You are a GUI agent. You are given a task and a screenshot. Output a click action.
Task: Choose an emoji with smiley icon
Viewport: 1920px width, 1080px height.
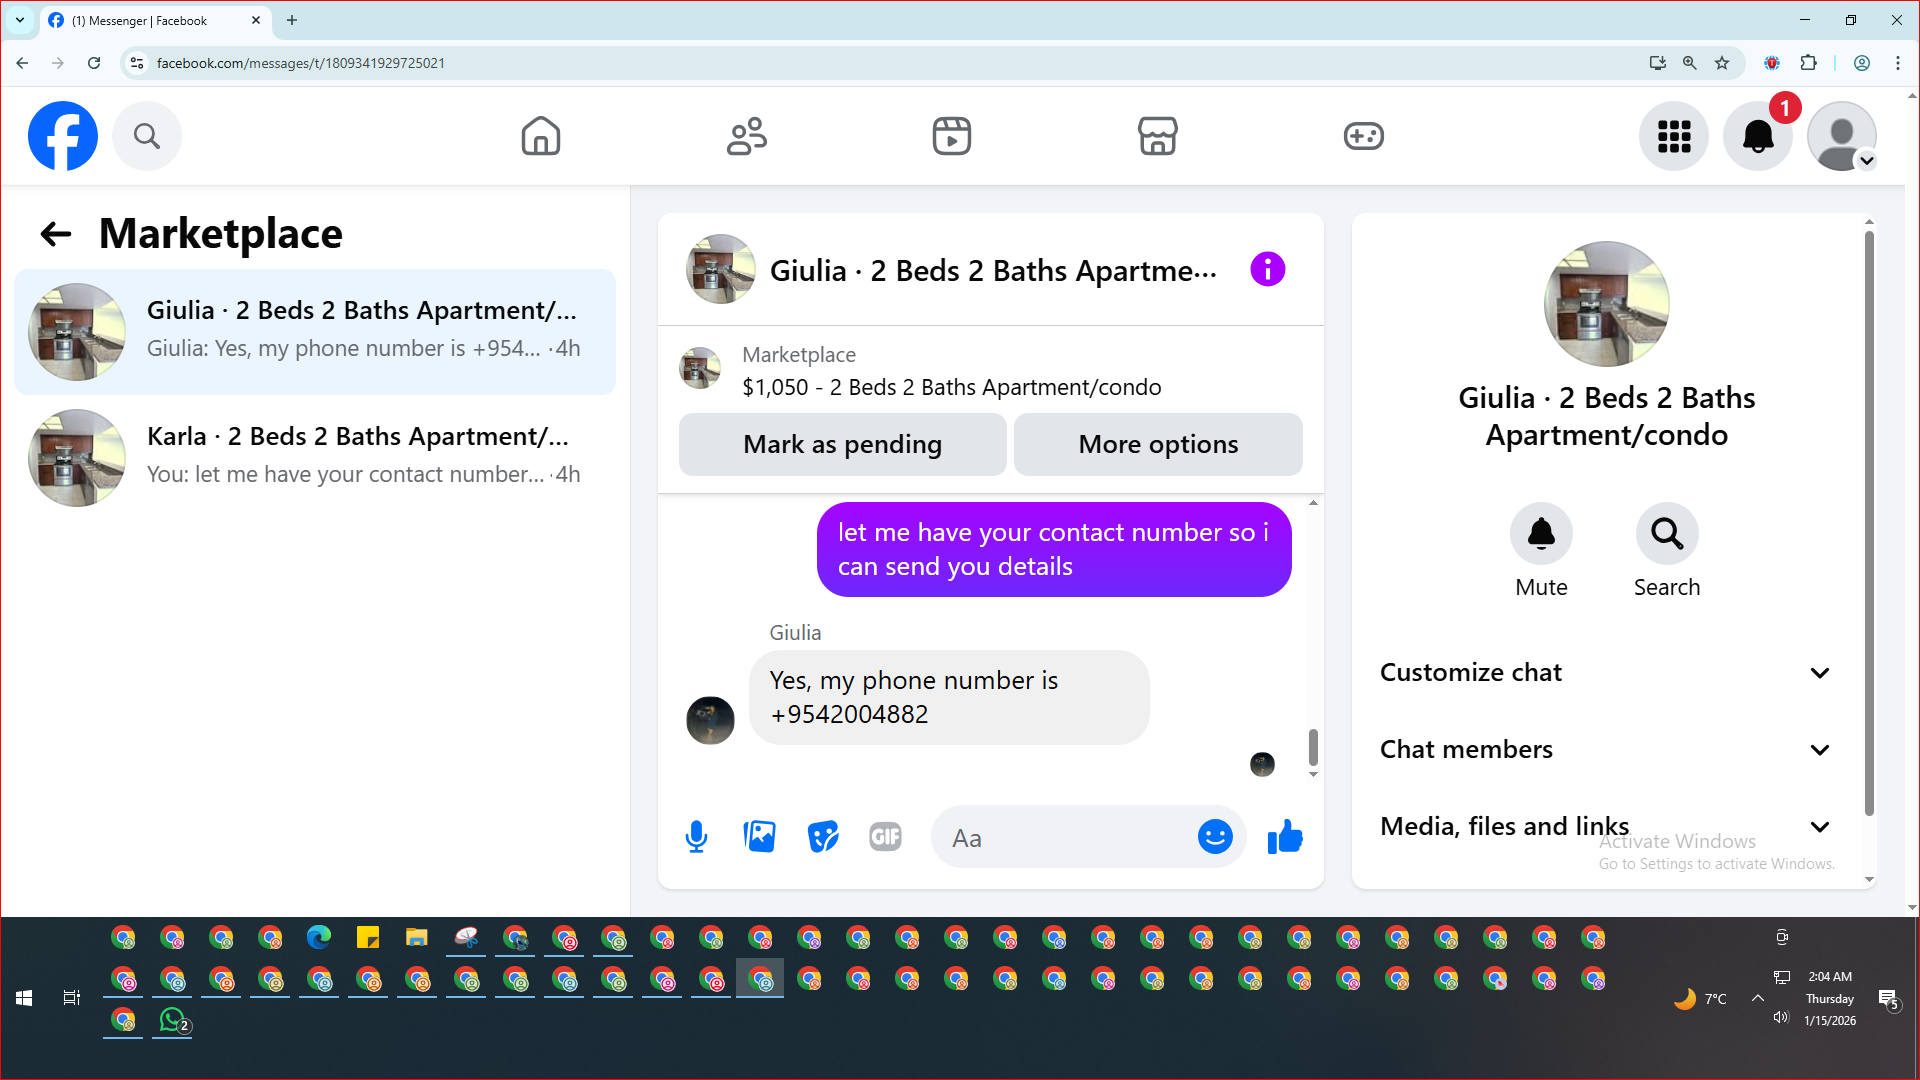[1215, 837]
